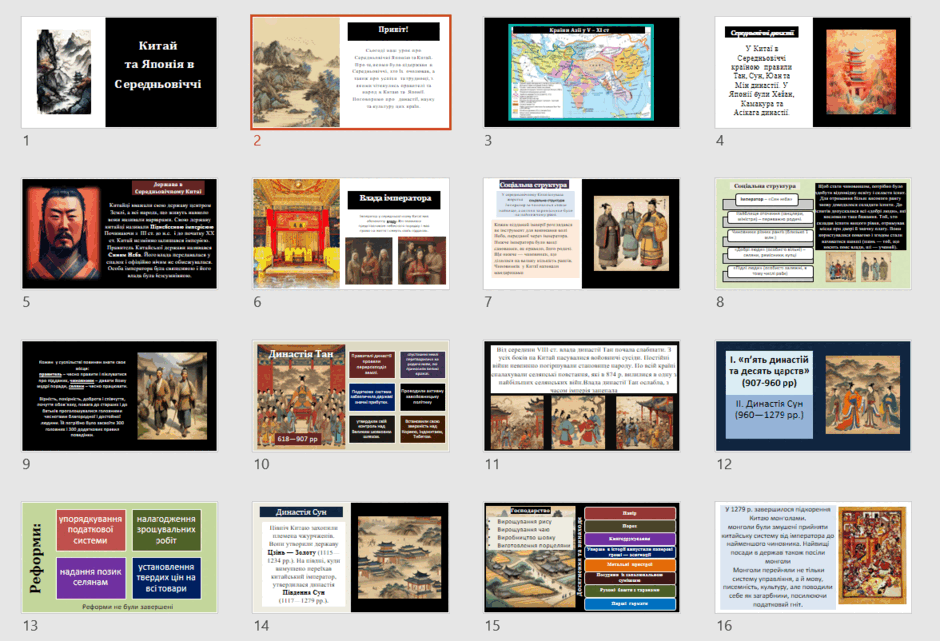Screen dimensions: 940x641
Task: Click slide 9 with two walking peasants
Action: pos(119,396)
